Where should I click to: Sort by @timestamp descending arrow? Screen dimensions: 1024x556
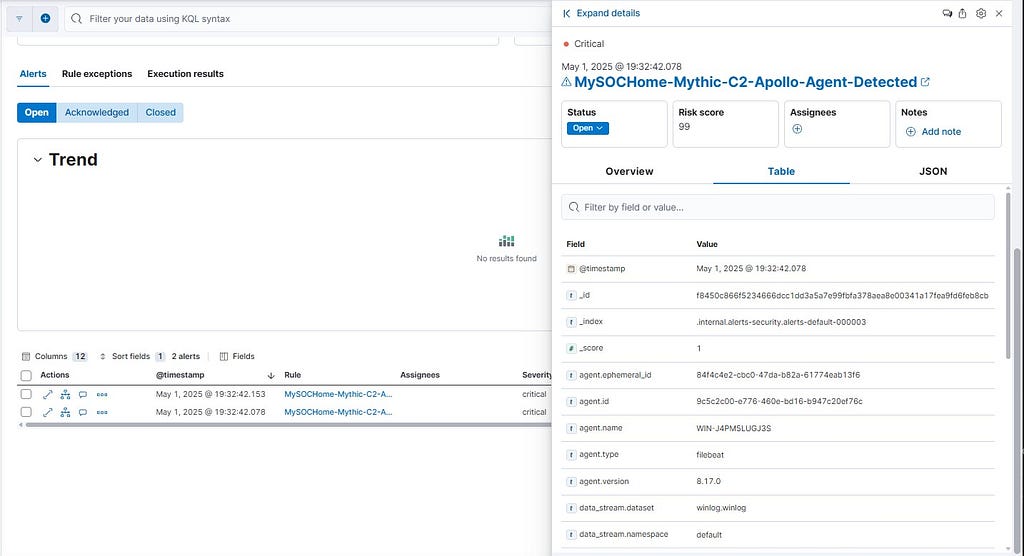(x=271, y=376)
